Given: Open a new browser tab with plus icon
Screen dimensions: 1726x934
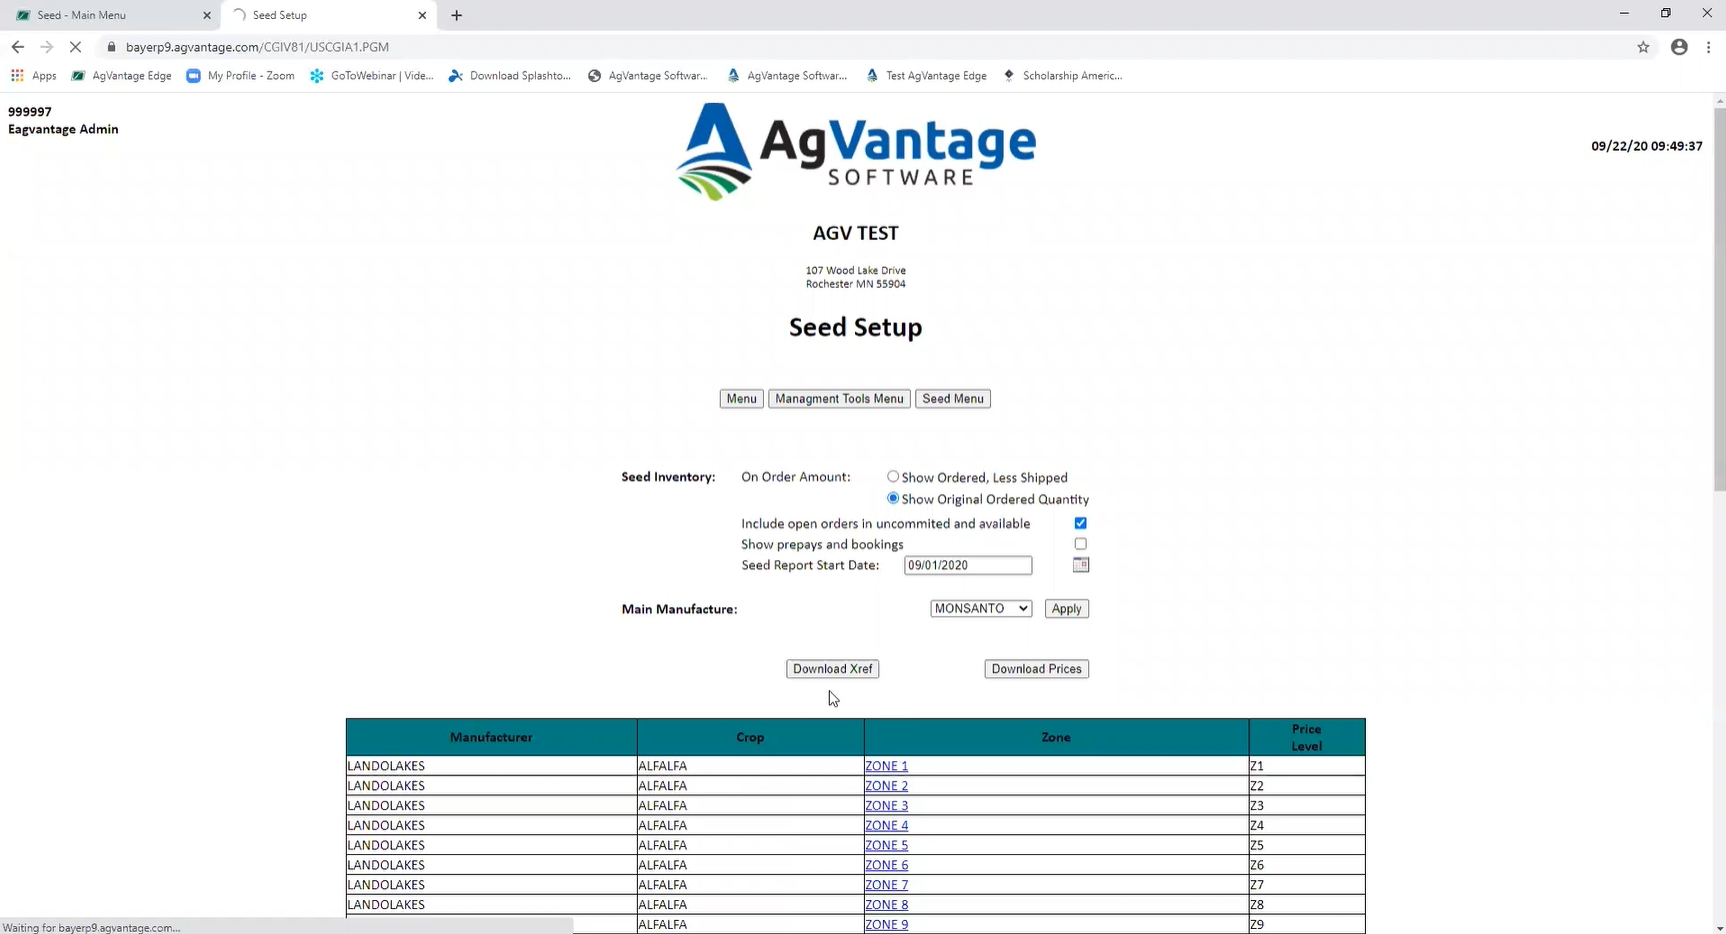Looking at the screenshot, I should pos(457,15).
